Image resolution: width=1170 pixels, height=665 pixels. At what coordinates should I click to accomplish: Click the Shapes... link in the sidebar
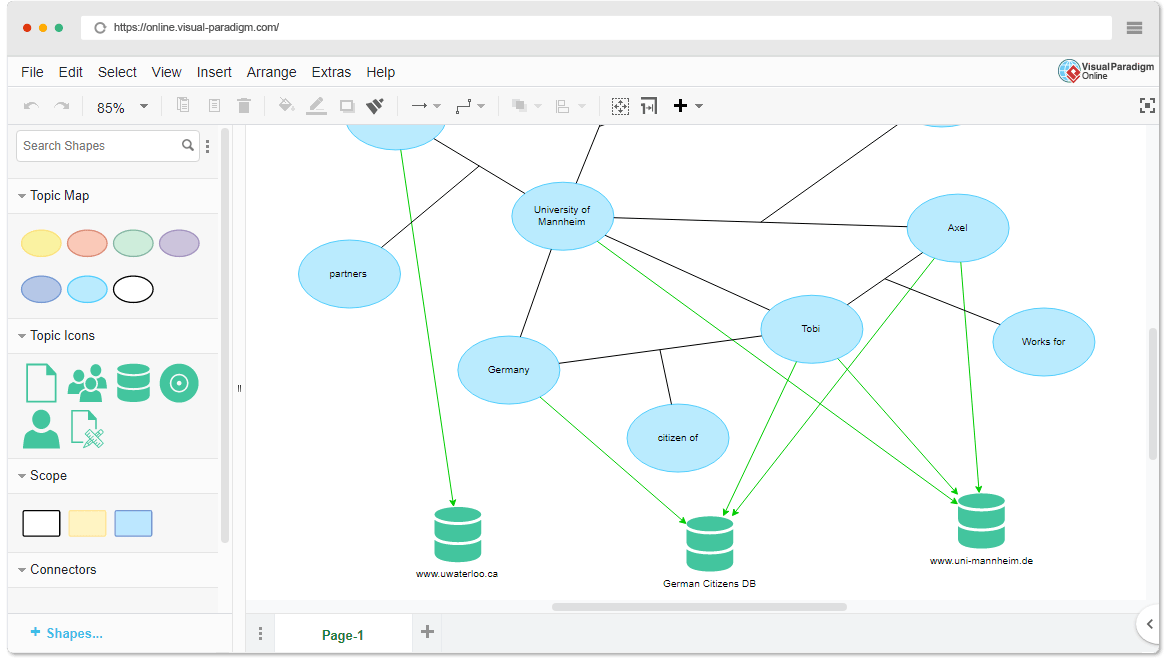click(67, 633)
